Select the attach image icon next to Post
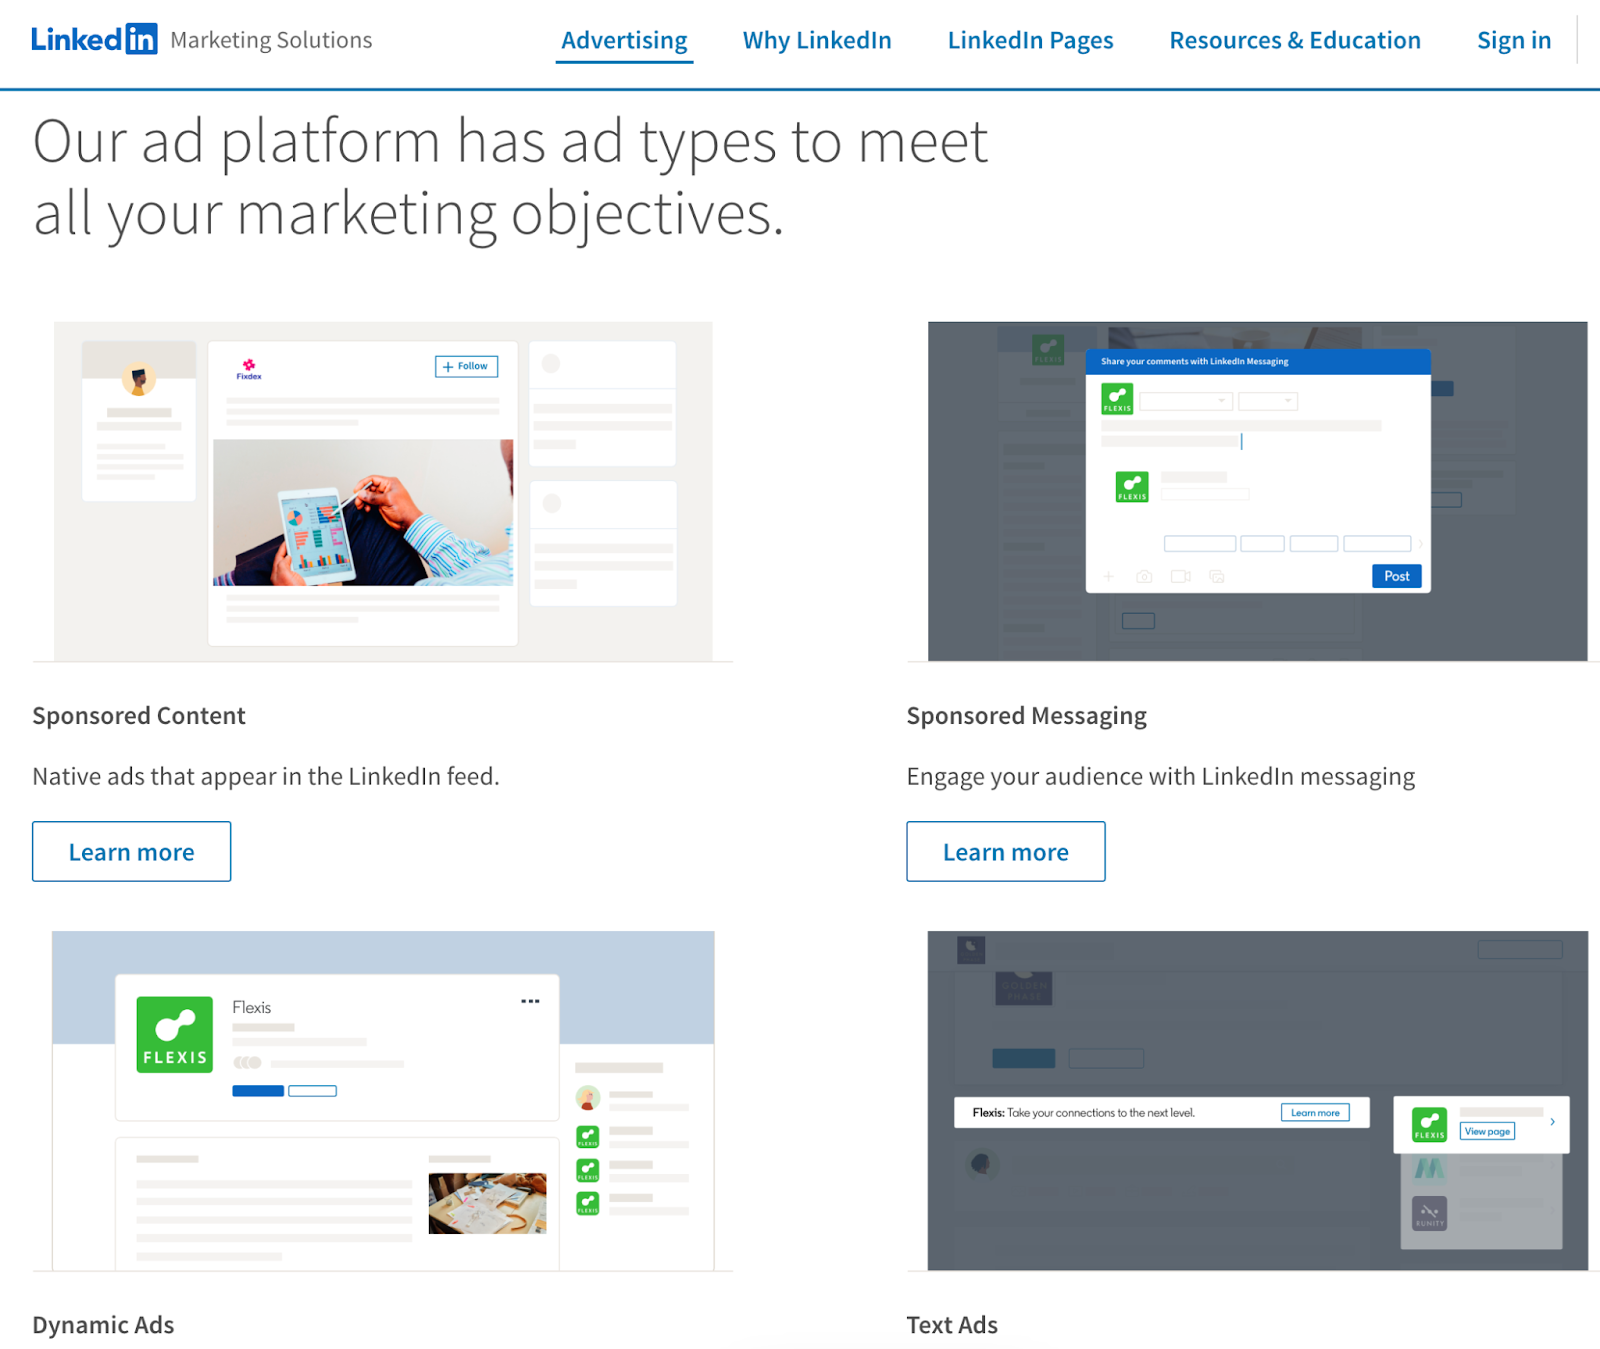The height and width of the screenshot is (1349, 1600). click(x=1217, y=577)
